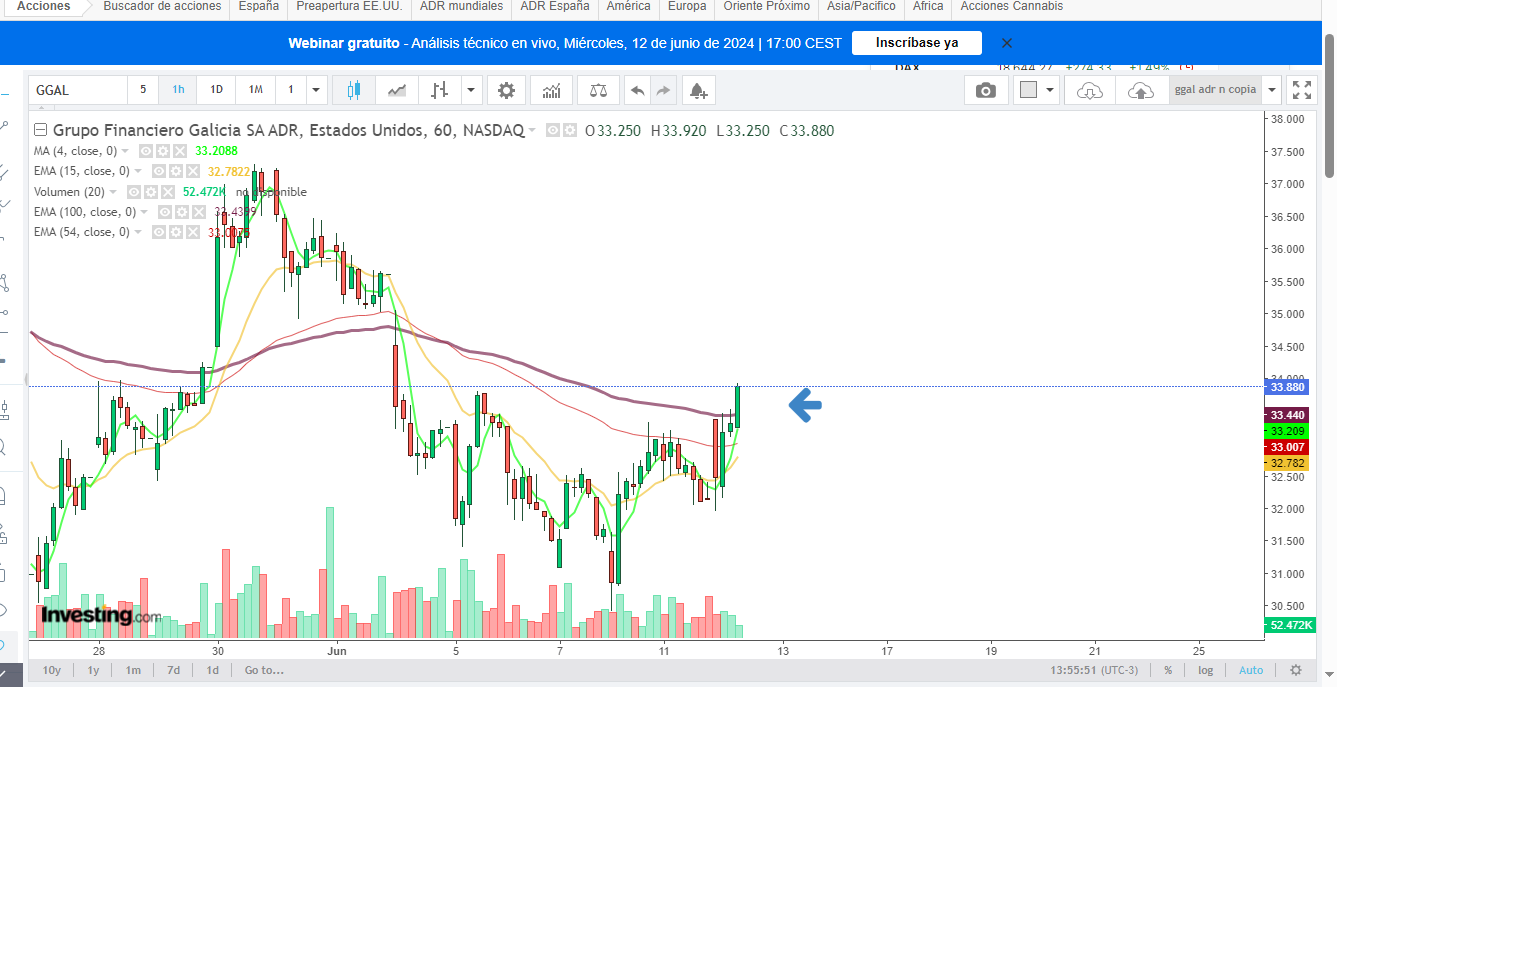
Task: Undo last chart action arrow
Action: [637, 90]
